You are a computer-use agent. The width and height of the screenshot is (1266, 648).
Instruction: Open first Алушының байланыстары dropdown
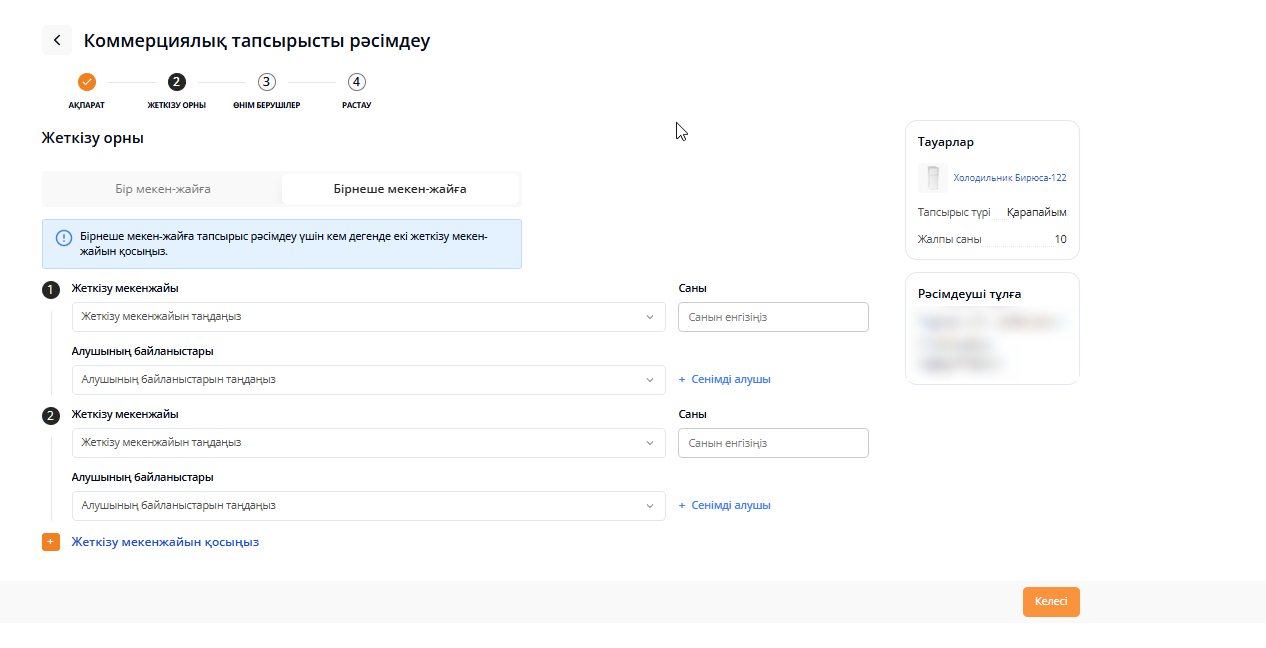tap(368, 380)
